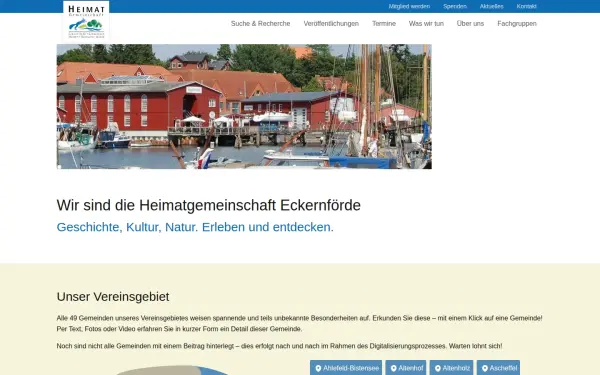Go to Spenden page
The width and height of the screenshot is (600, 375).
point(455,7)
